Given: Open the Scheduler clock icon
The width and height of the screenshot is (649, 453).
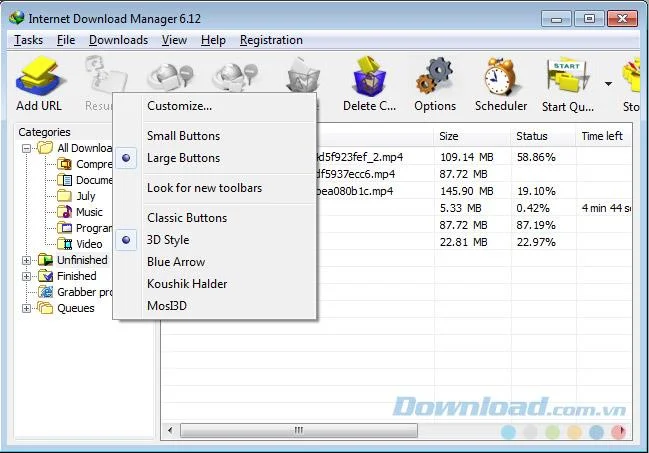Looking at the screenshot, I should pos(500,77).
